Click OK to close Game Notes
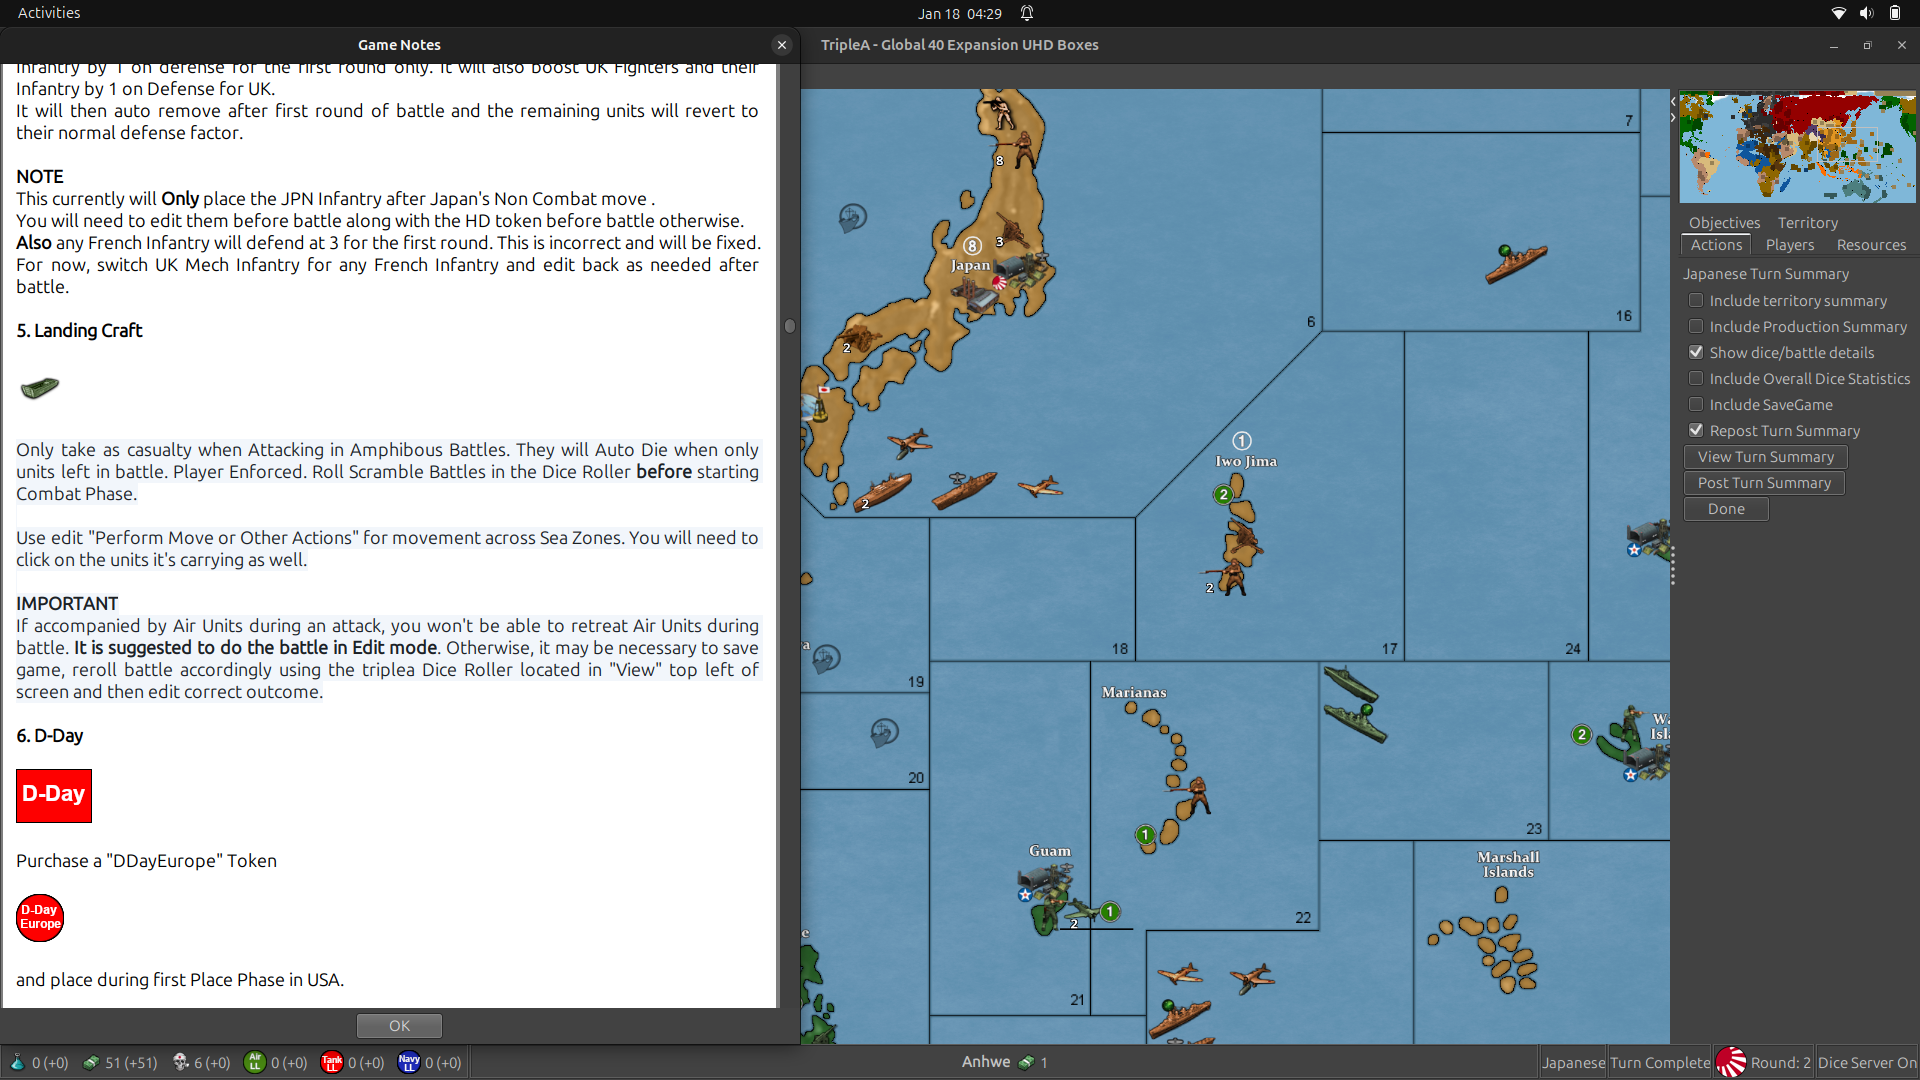 (399, 1025)
